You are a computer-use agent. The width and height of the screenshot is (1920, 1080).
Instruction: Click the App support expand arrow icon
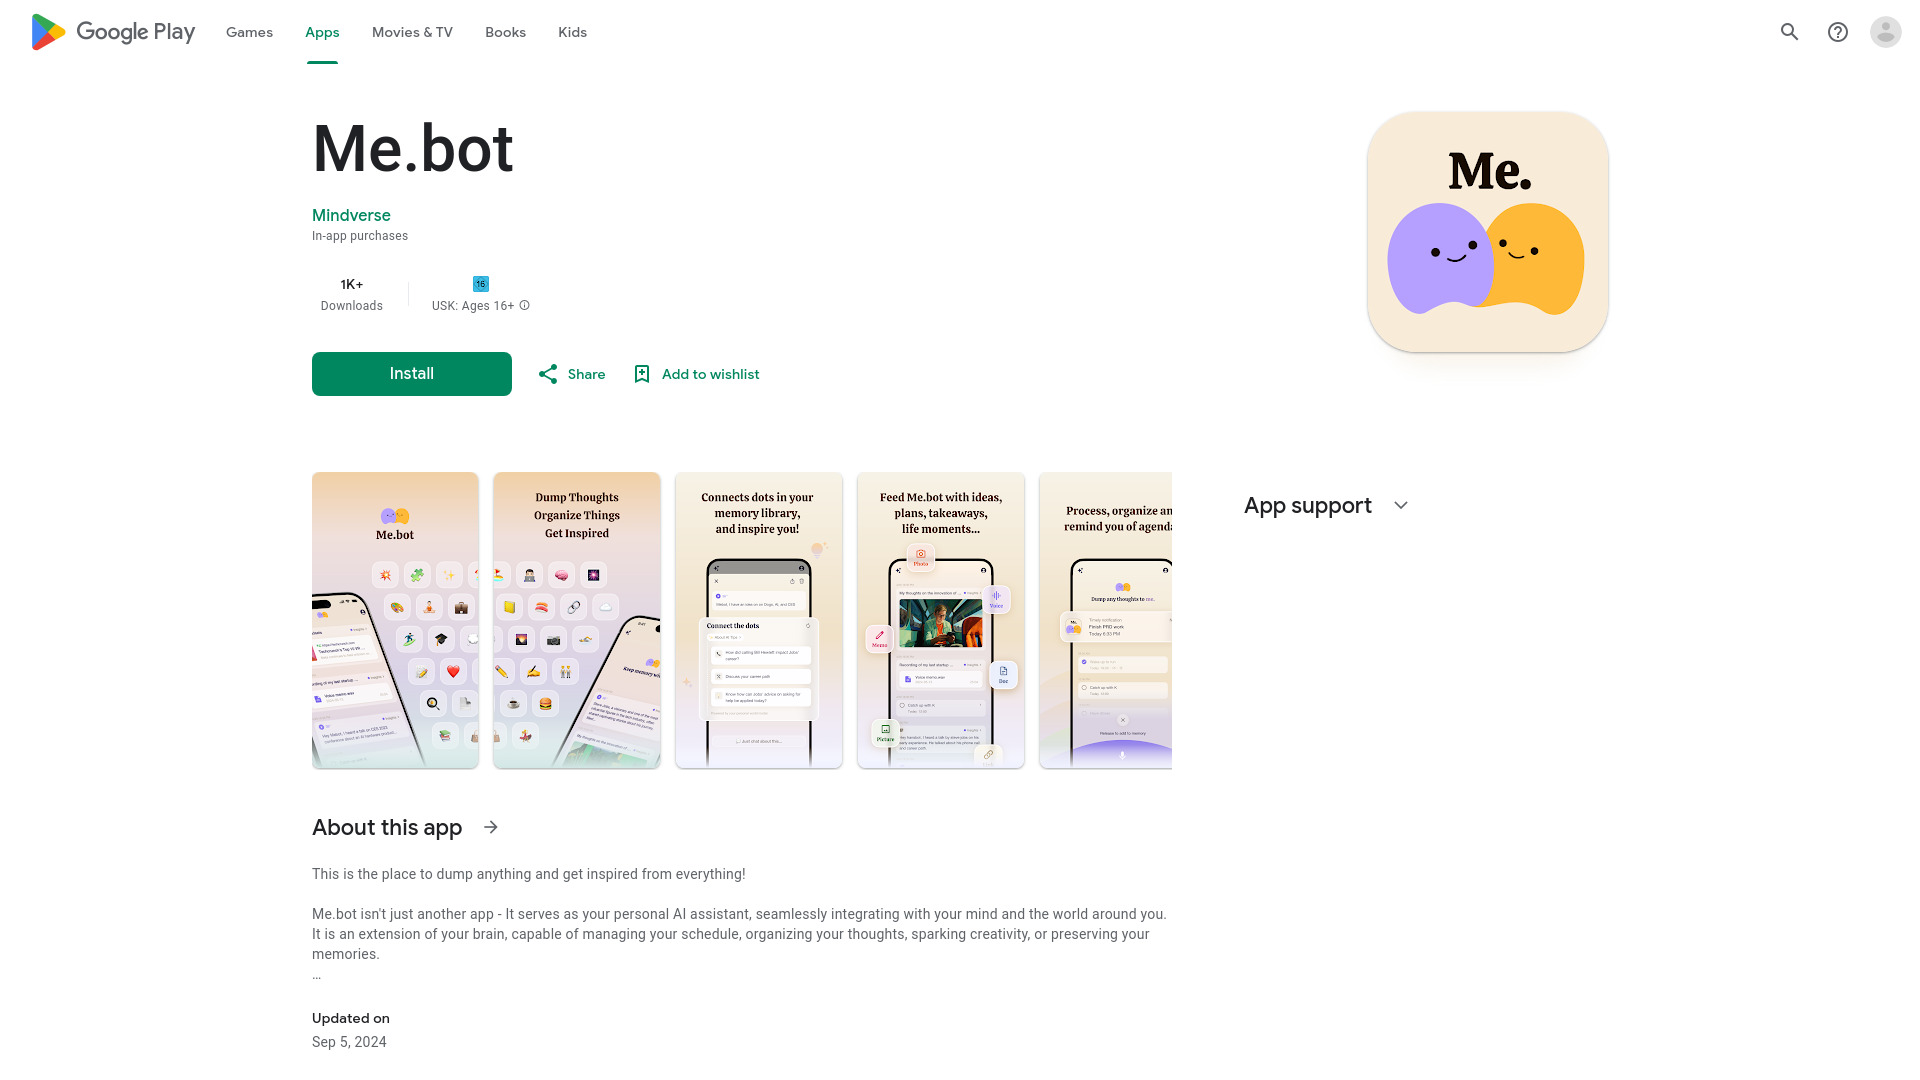tap(1402, 505)
